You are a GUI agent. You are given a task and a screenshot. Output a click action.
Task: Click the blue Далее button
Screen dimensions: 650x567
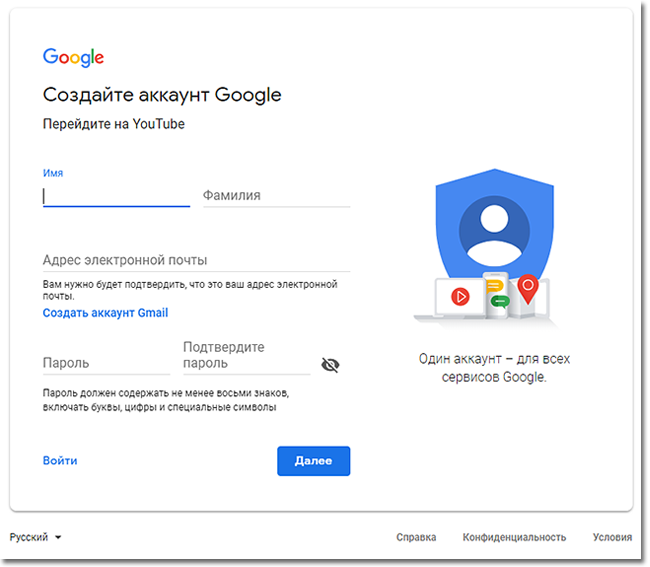click(x=314, y=461)
